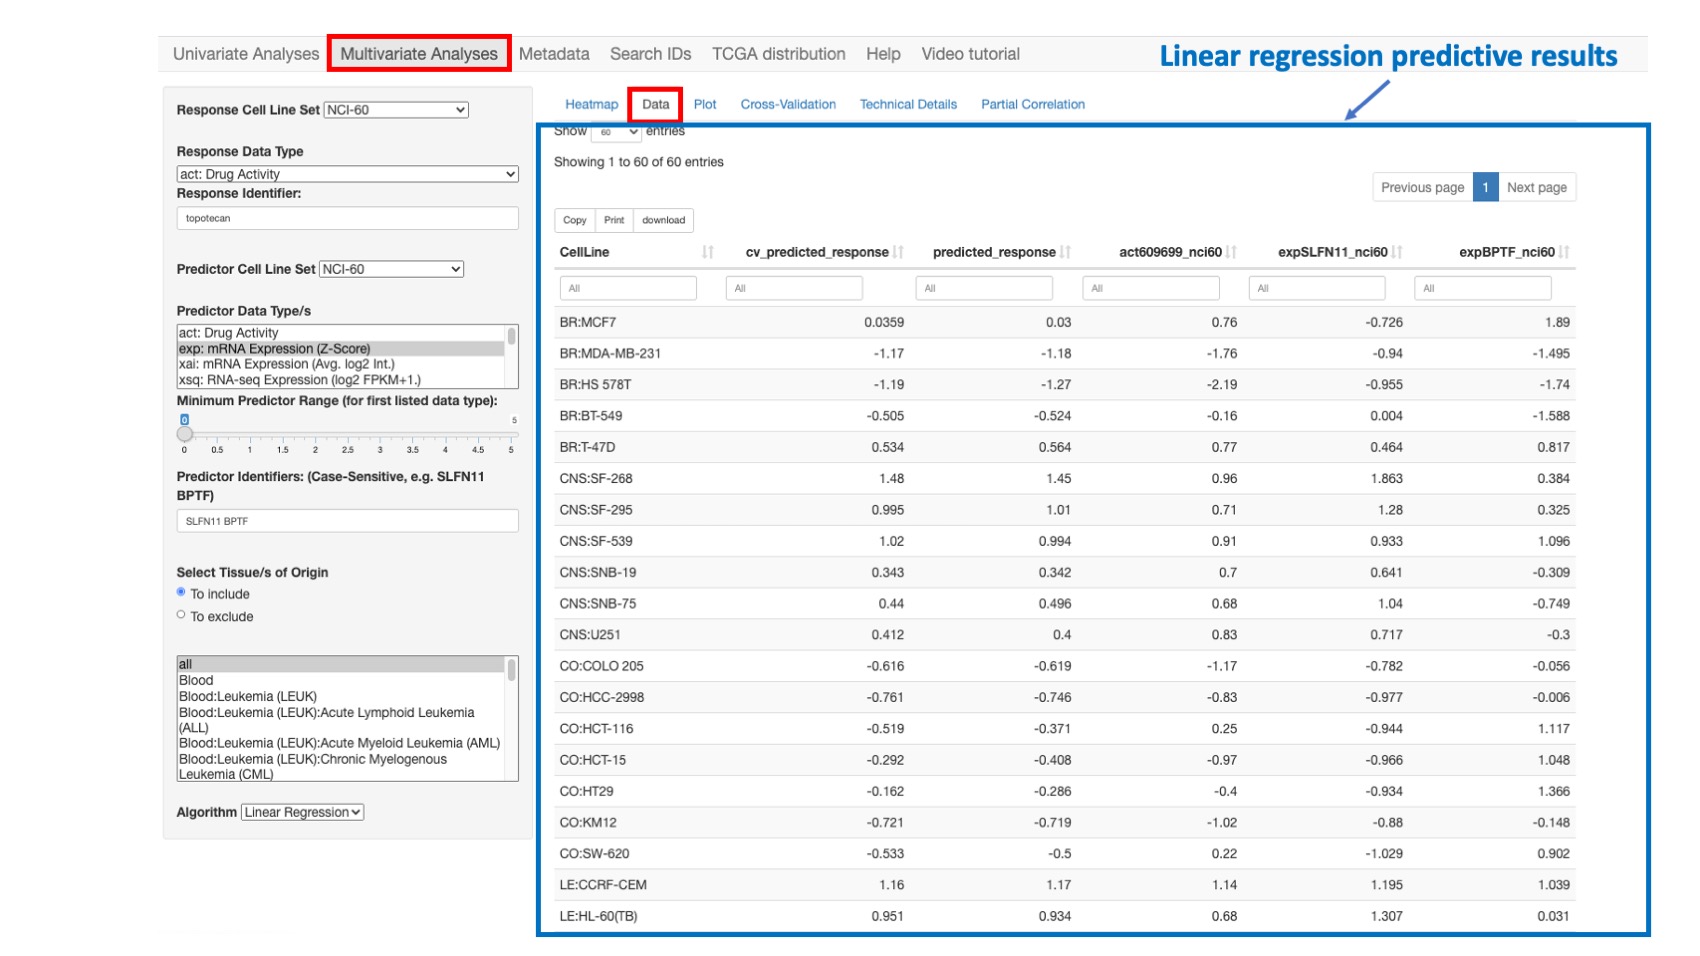Sort the expSLFN11_nci60 column
Image resolution: width=1700 pixels, height=956 pixels.
(1398, 253)
